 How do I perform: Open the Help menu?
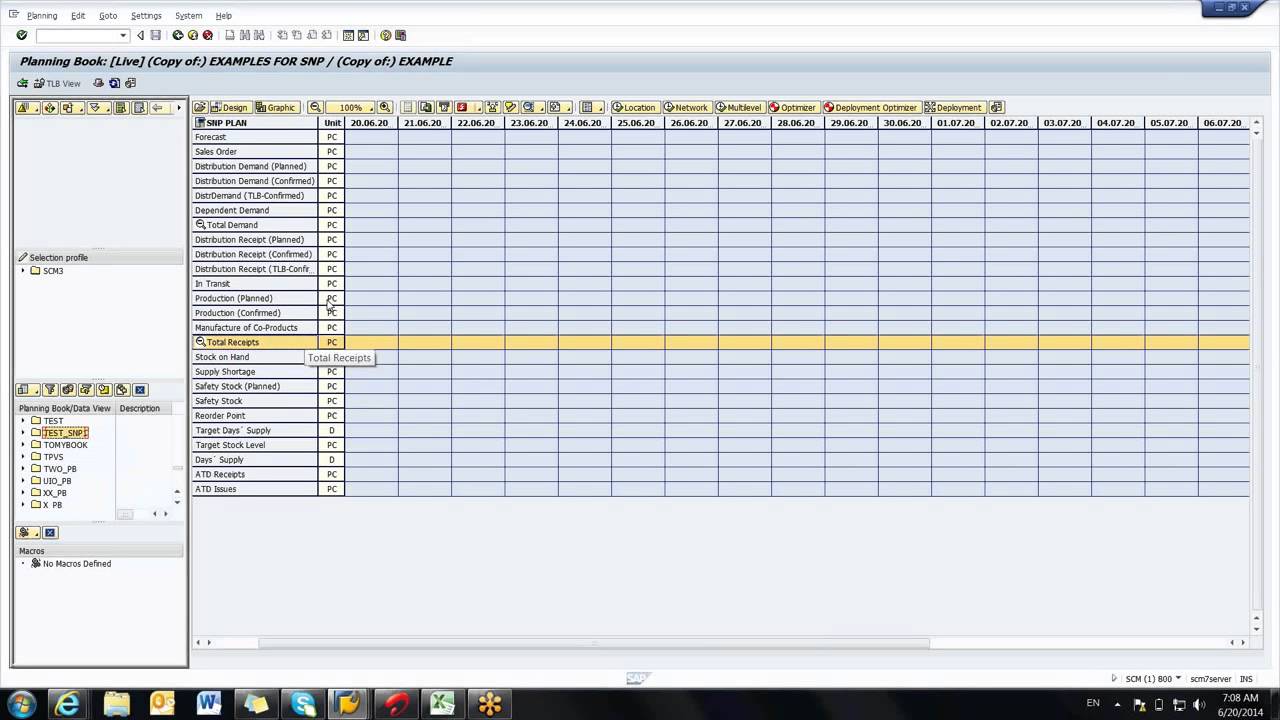click(x=224, y=16)
